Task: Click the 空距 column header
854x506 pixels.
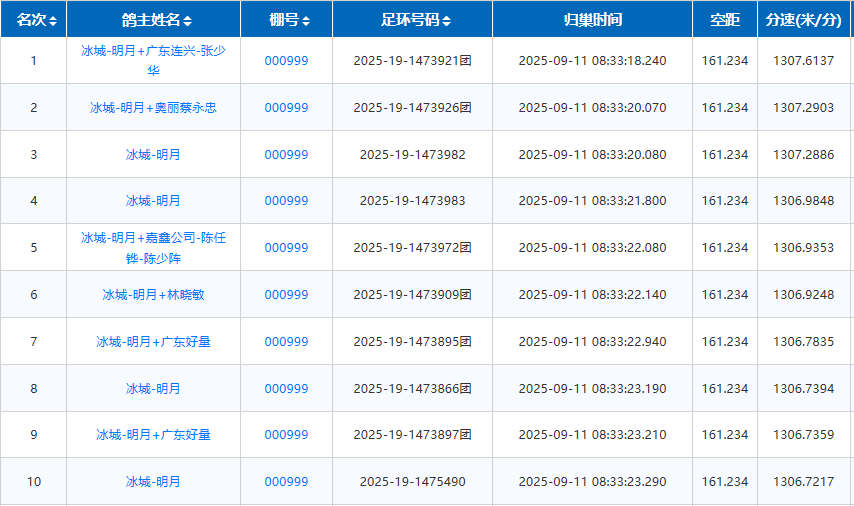Action: click(724, 19)
